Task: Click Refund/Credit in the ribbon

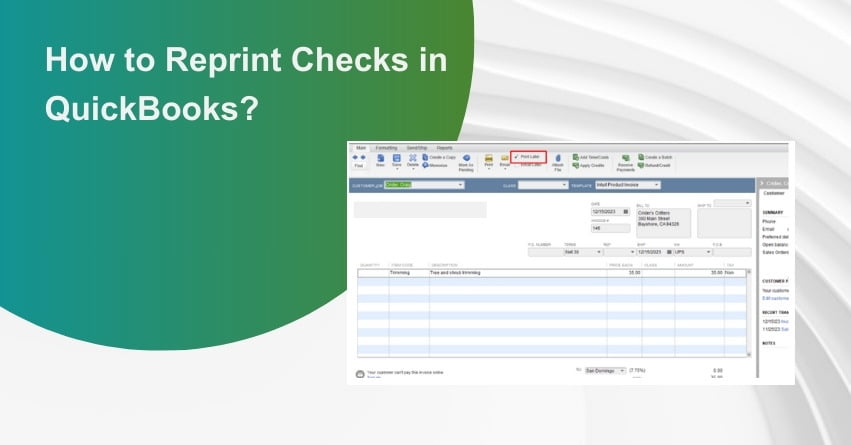Action: click(655, 166)
